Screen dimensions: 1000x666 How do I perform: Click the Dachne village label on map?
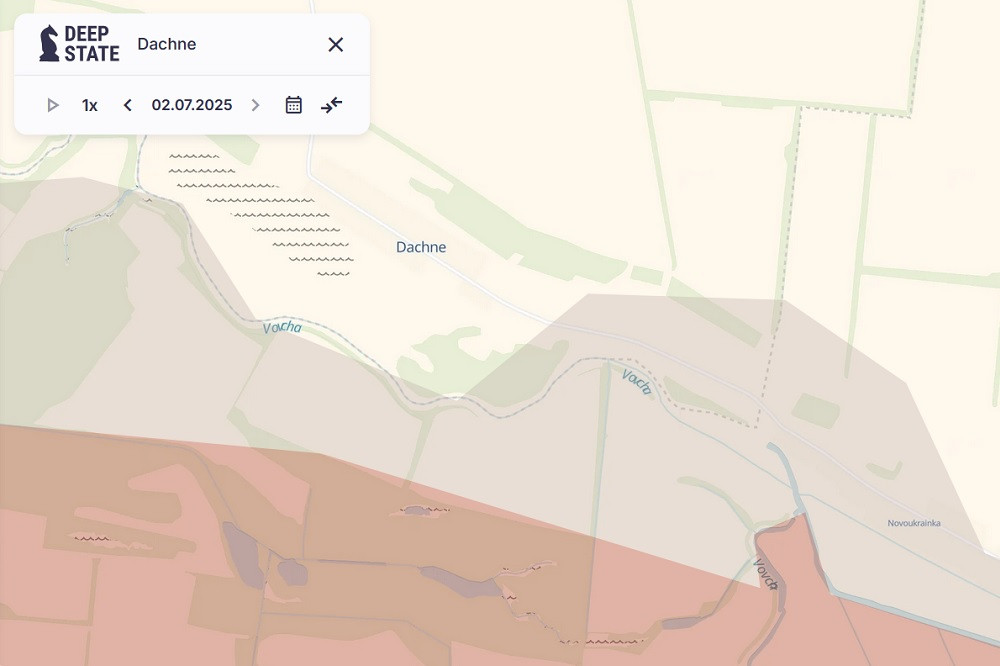(x=421, y=247)
